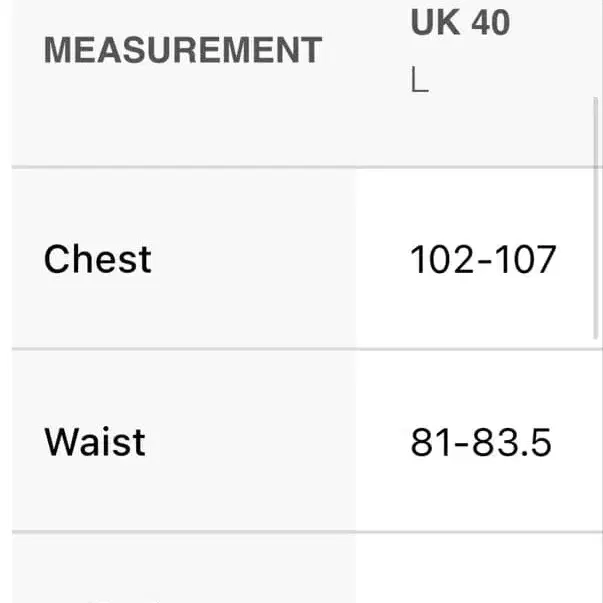Select the Chest row label
Screen dimensions: 603x603
[98, 260]
